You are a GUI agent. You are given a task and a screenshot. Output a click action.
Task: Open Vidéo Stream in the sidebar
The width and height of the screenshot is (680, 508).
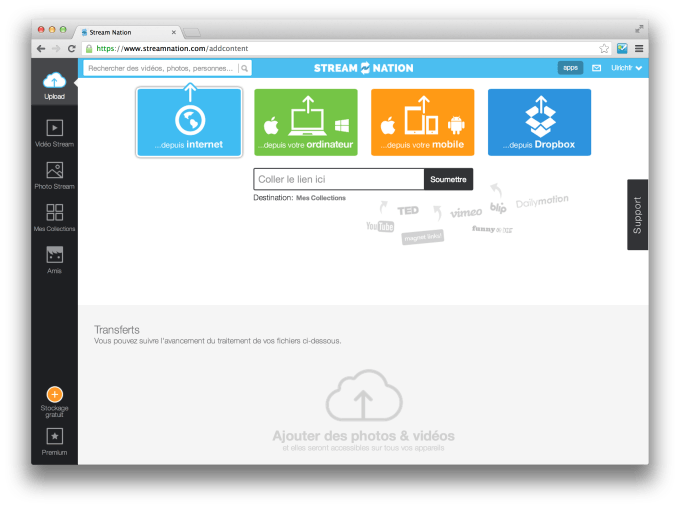54,133
